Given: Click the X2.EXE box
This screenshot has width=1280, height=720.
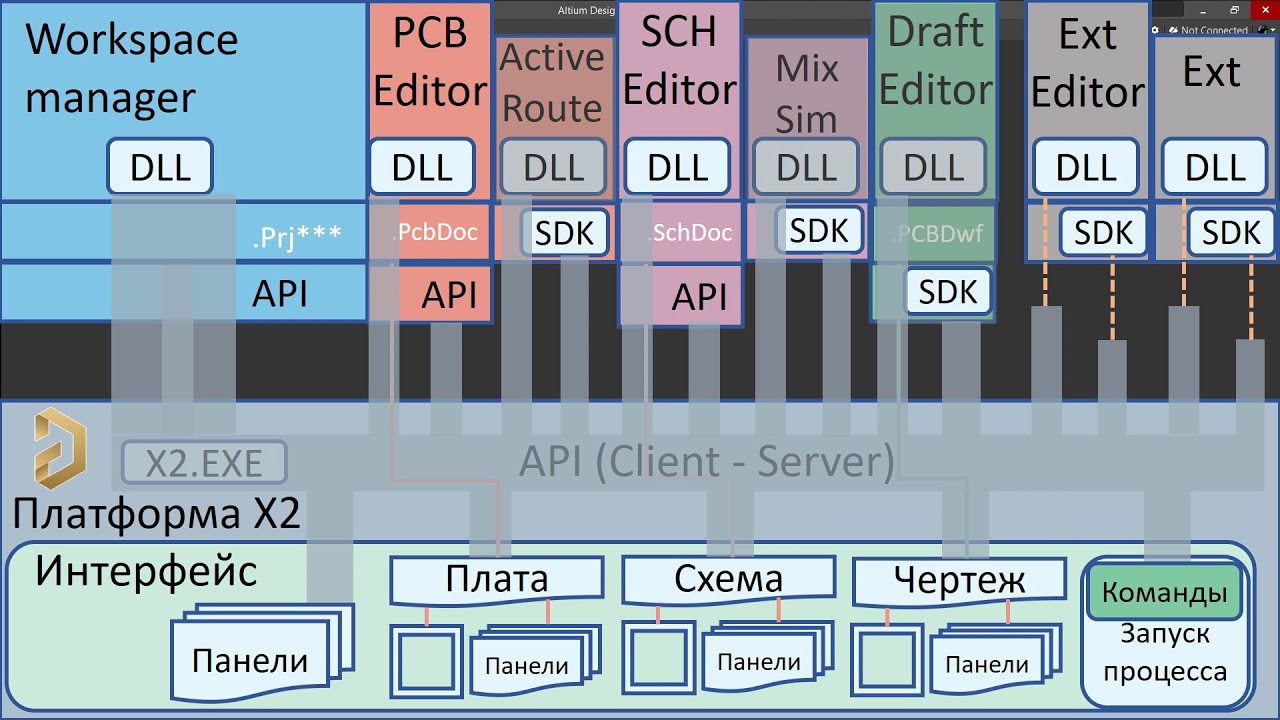Looking at the screenshot, I should click(204, 464).
